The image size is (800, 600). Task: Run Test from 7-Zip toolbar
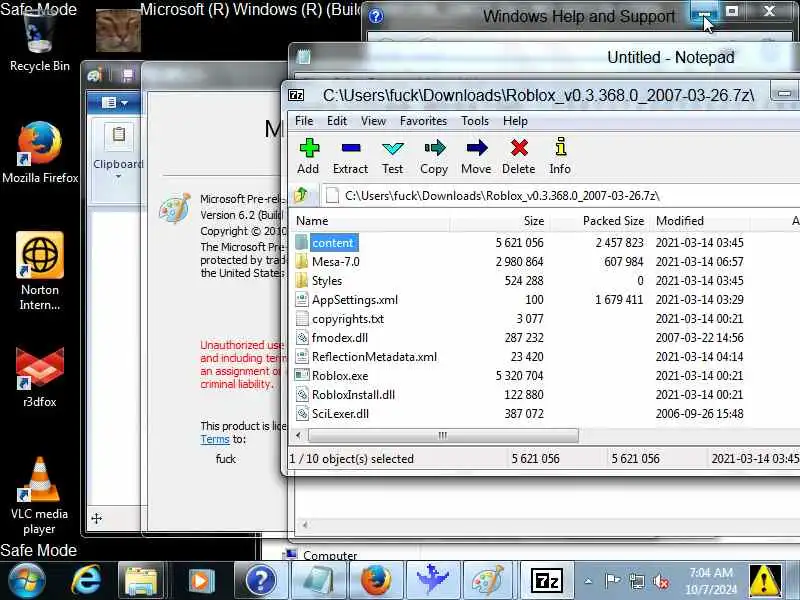[392, 156]
